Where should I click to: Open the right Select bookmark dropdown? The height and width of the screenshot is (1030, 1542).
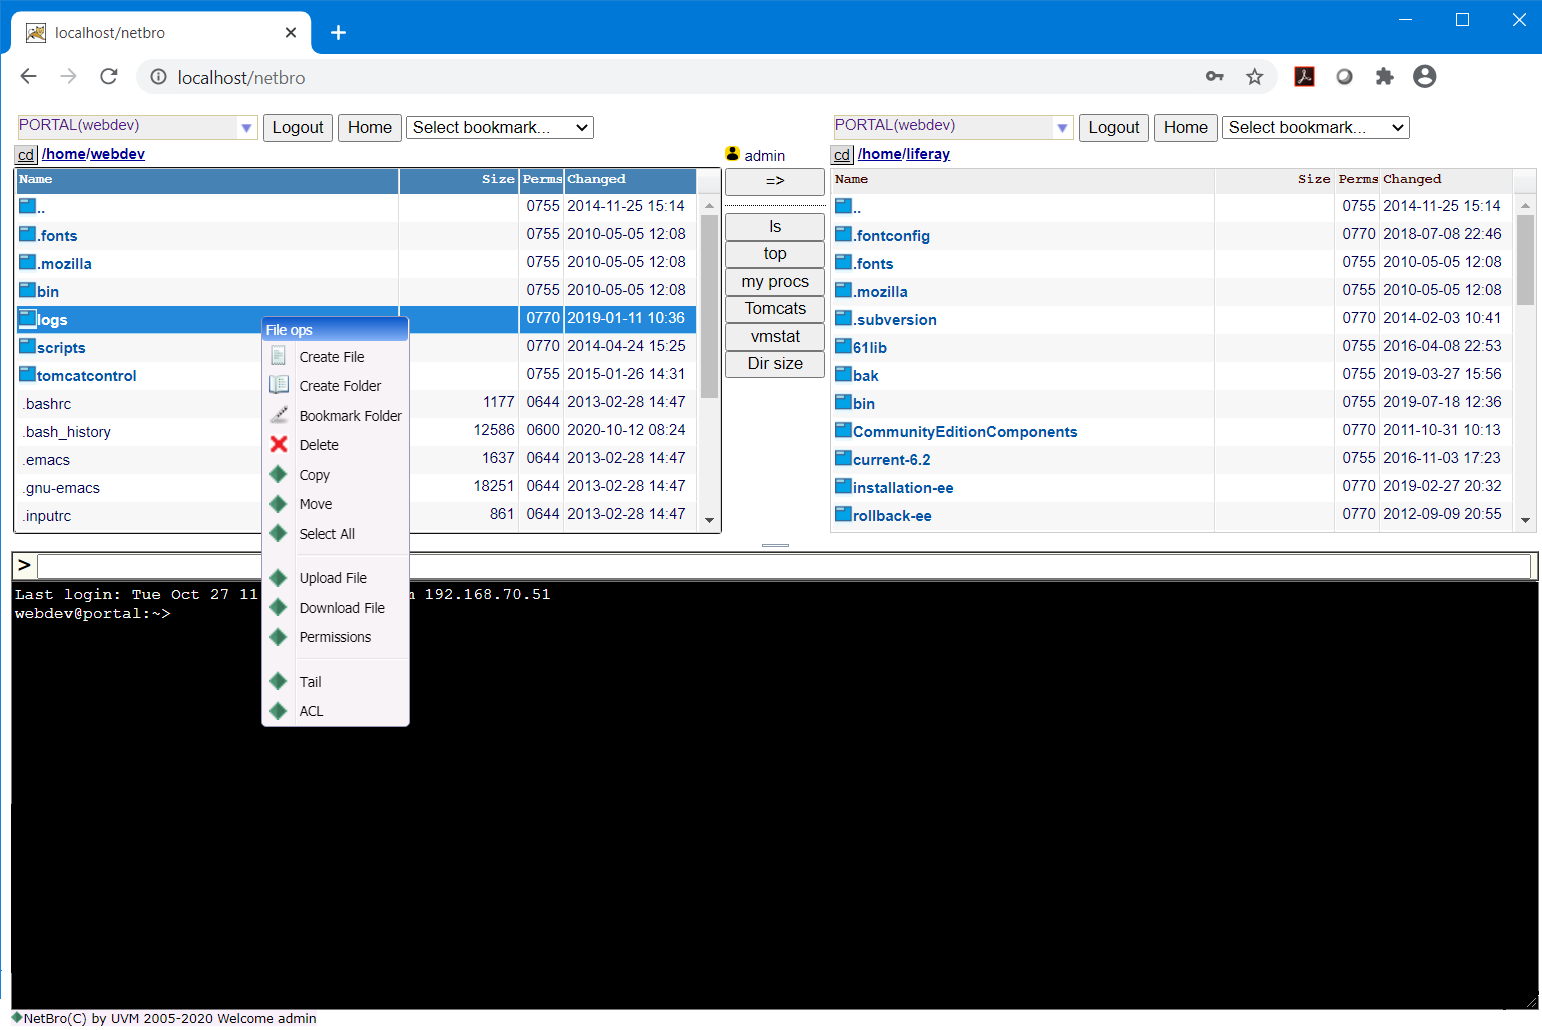[x=1314, y=127]
